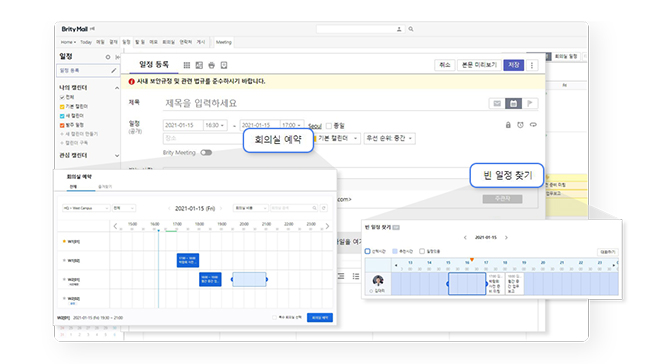Toggle the 선택시간 checkbox in 빈 일정 찾기
Viewport: 646px width, 364px height.
point(367,251)
